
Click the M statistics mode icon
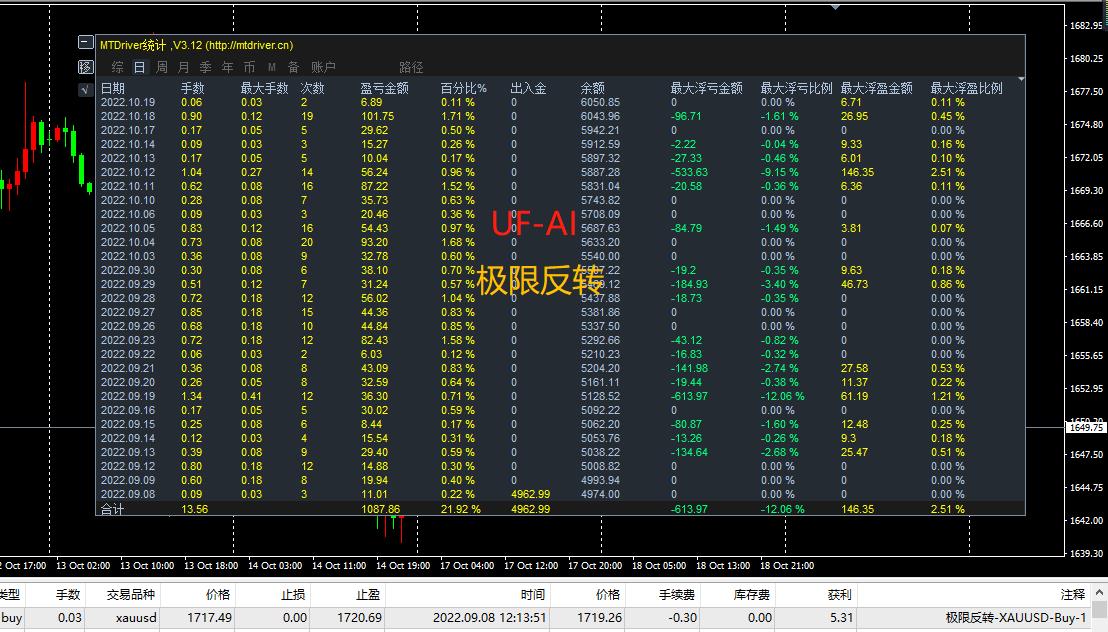270,67
